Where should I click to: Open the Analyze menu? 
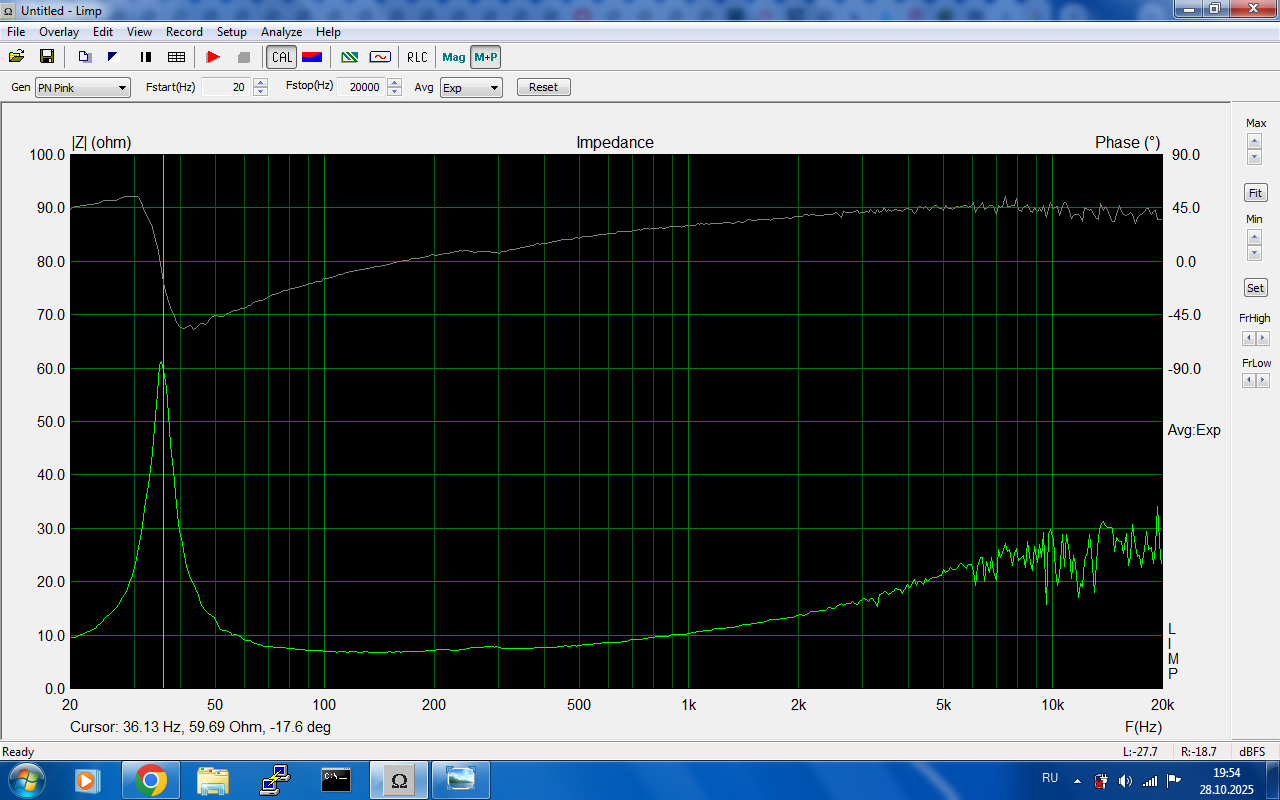pyautogui.click(x=282, y=32)
